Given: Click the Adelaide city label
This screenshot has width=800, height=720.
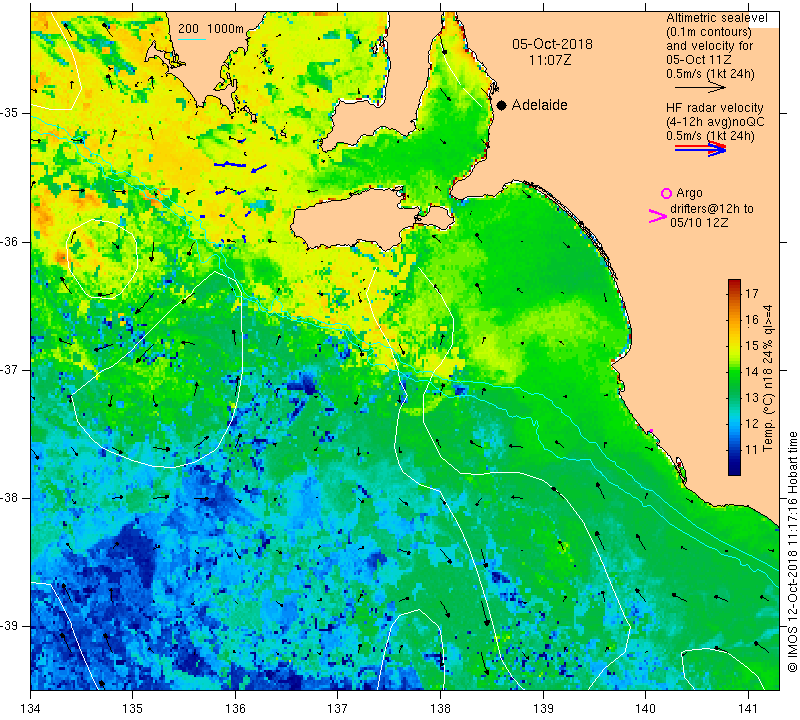Looking at the screenshot, I should click(x=539, y=105).
